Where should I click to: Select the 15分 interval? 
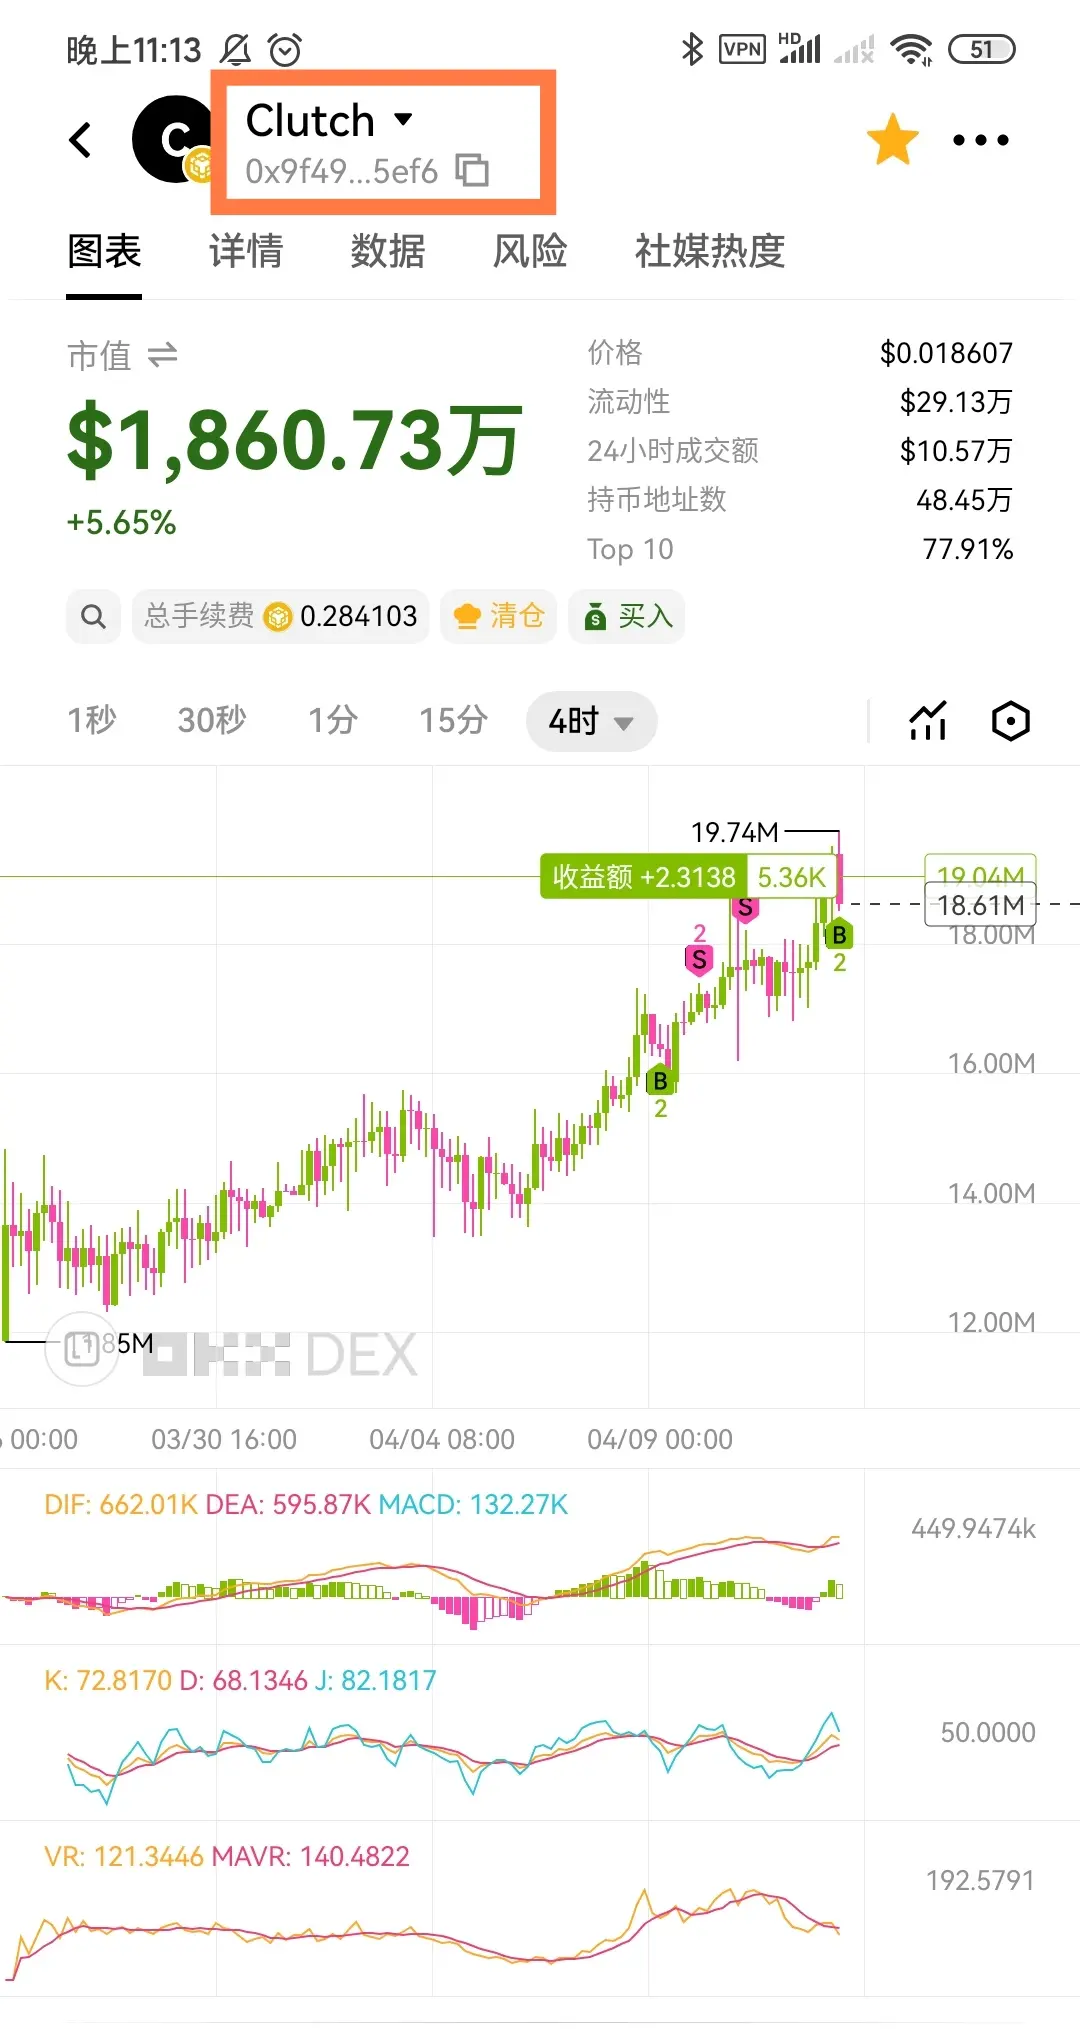click(453, 720)
